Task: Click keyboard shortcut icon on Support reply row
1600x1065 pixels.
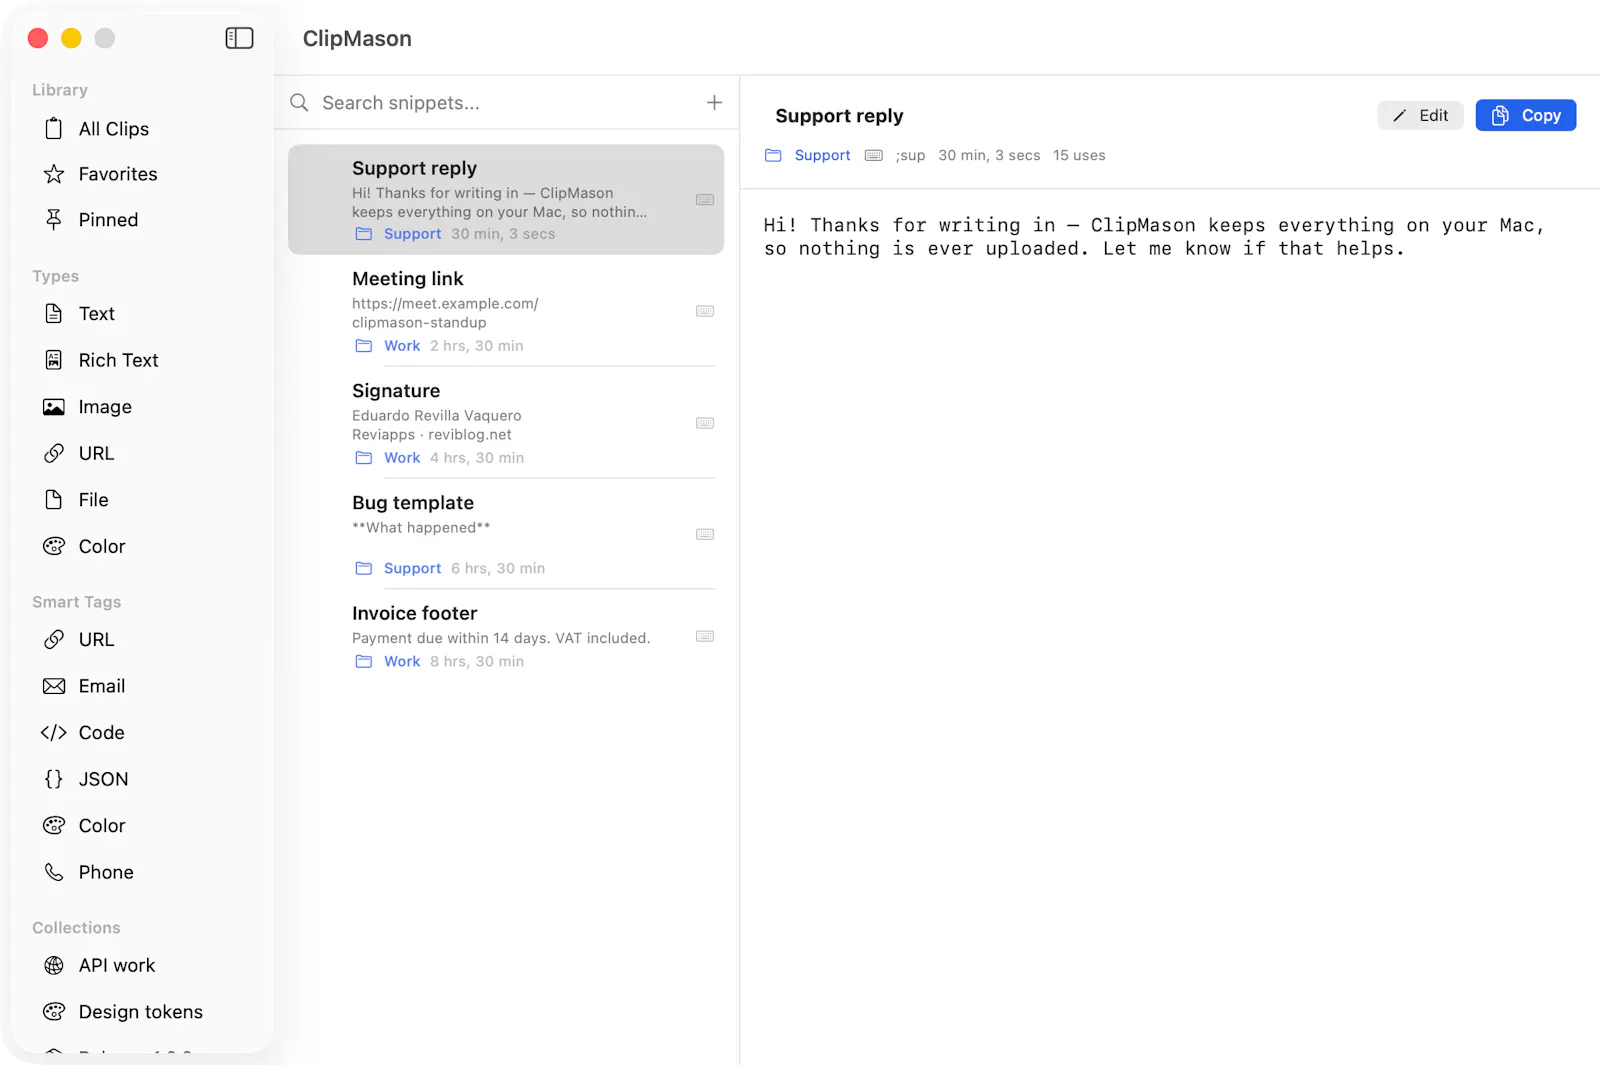Action: pyautogui.click(x=705, y=200)
